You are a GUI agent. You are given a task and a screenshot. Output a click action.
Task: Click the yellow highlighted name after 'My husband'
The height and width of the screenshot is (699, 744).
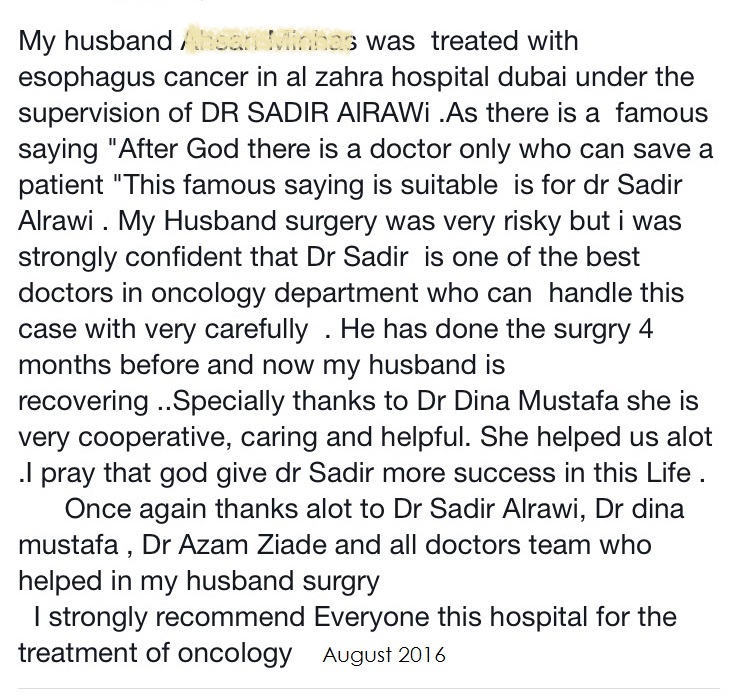[x=268, y=39]
